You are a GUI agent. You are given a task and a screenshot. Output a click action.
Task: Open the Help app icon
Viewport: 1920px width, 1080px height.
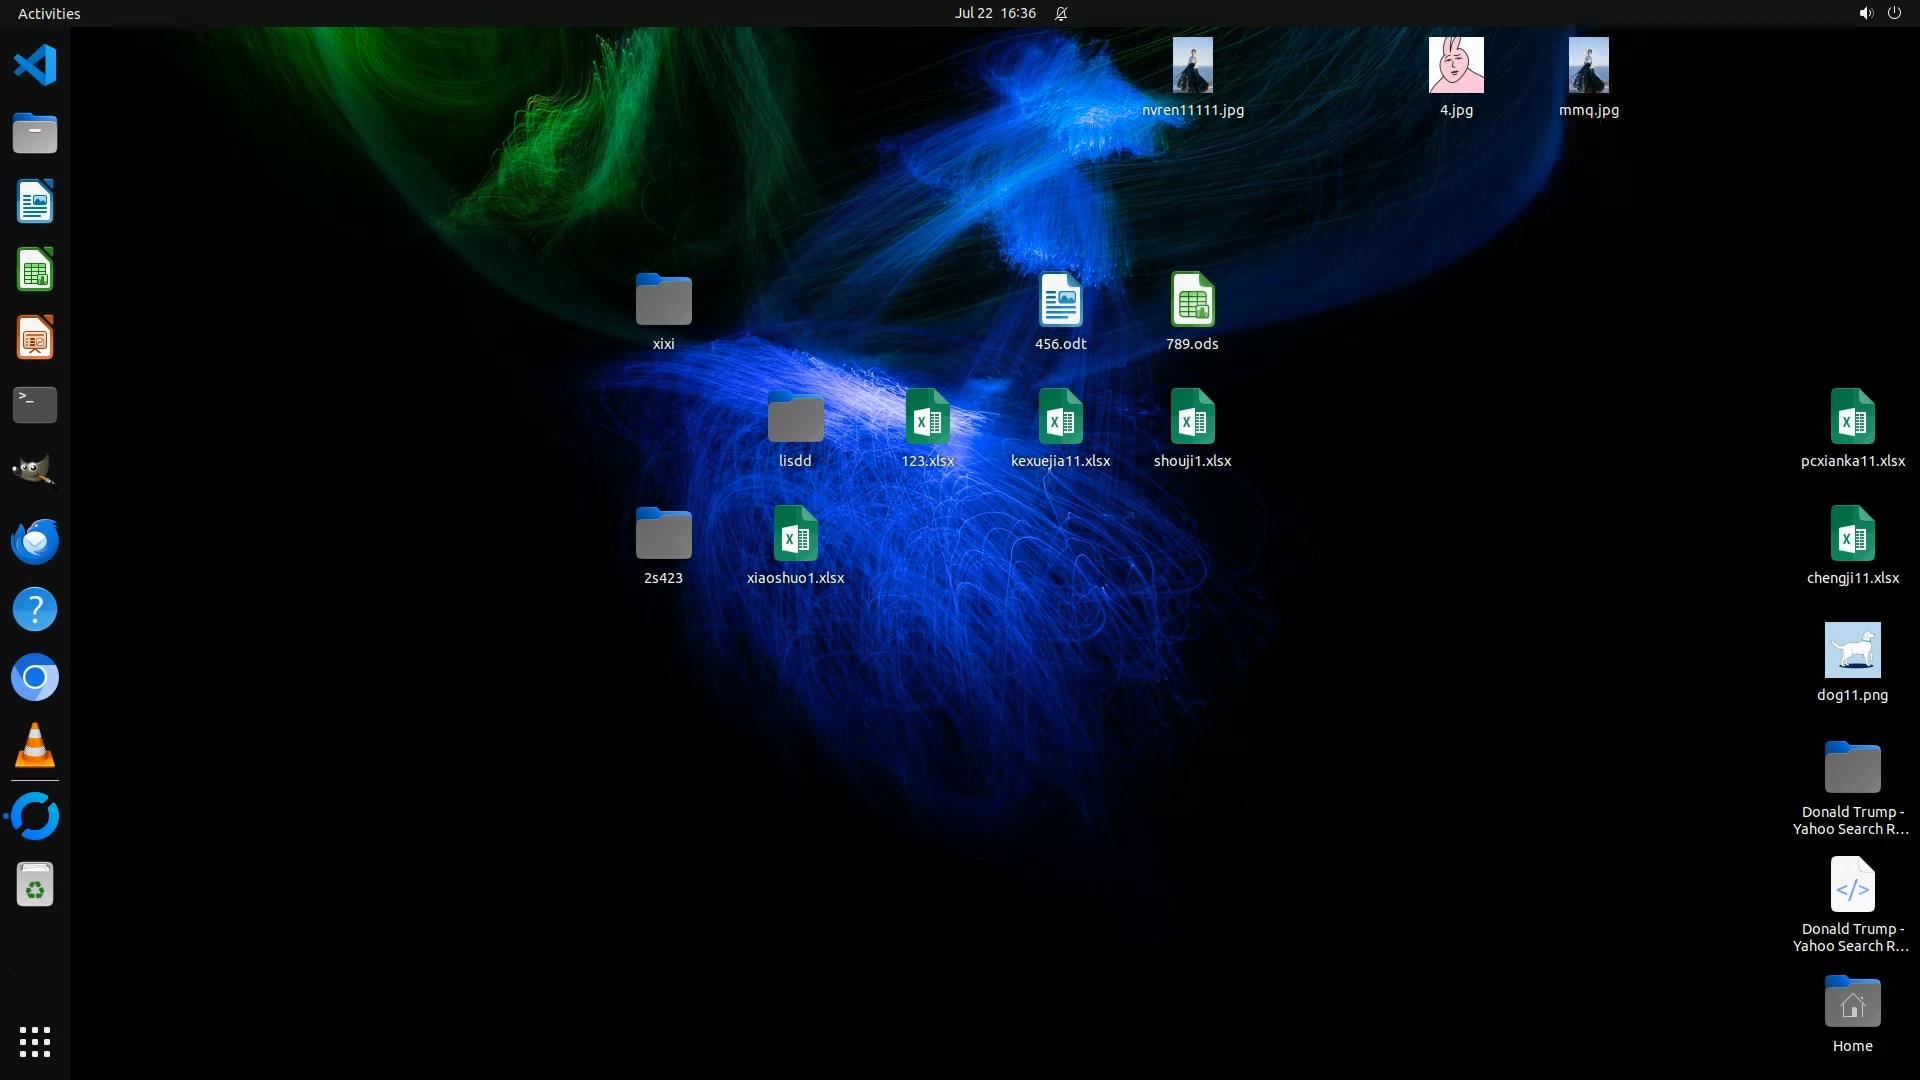tap(35, 609)
